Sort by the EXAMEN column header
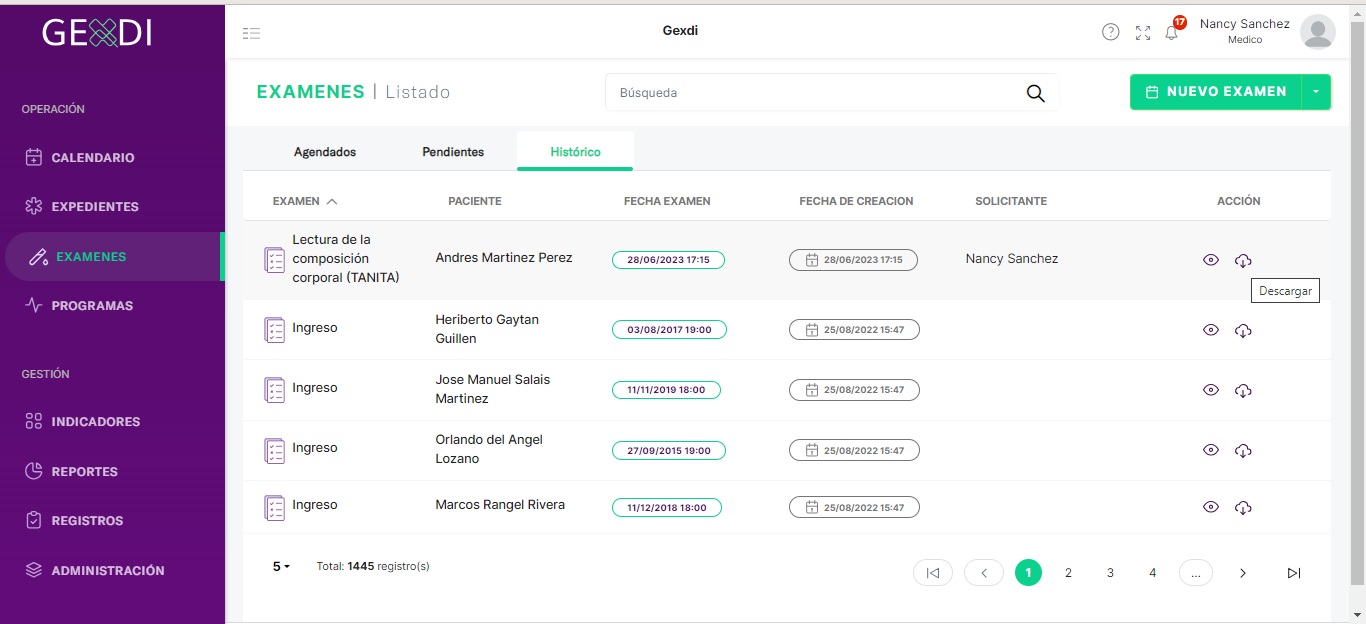The image size is (1366, 624). (x=305, y=201)
